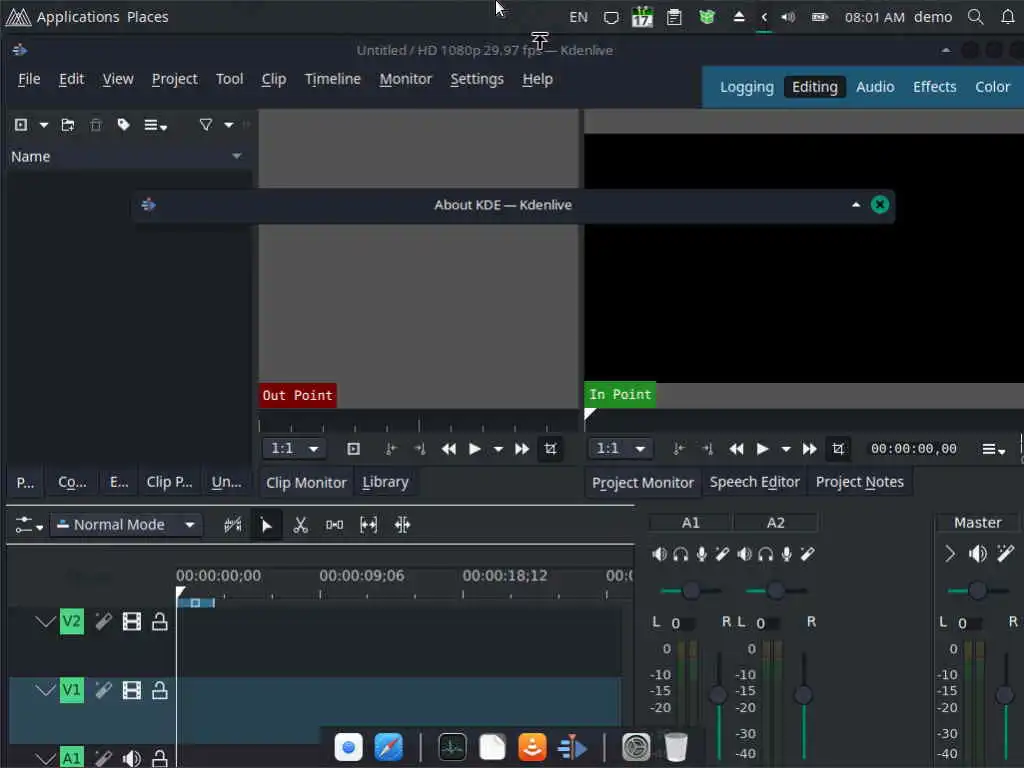Open Master effects wand in audio mixer
Screen dimensions: 1024x768
tap(1005, 554)
